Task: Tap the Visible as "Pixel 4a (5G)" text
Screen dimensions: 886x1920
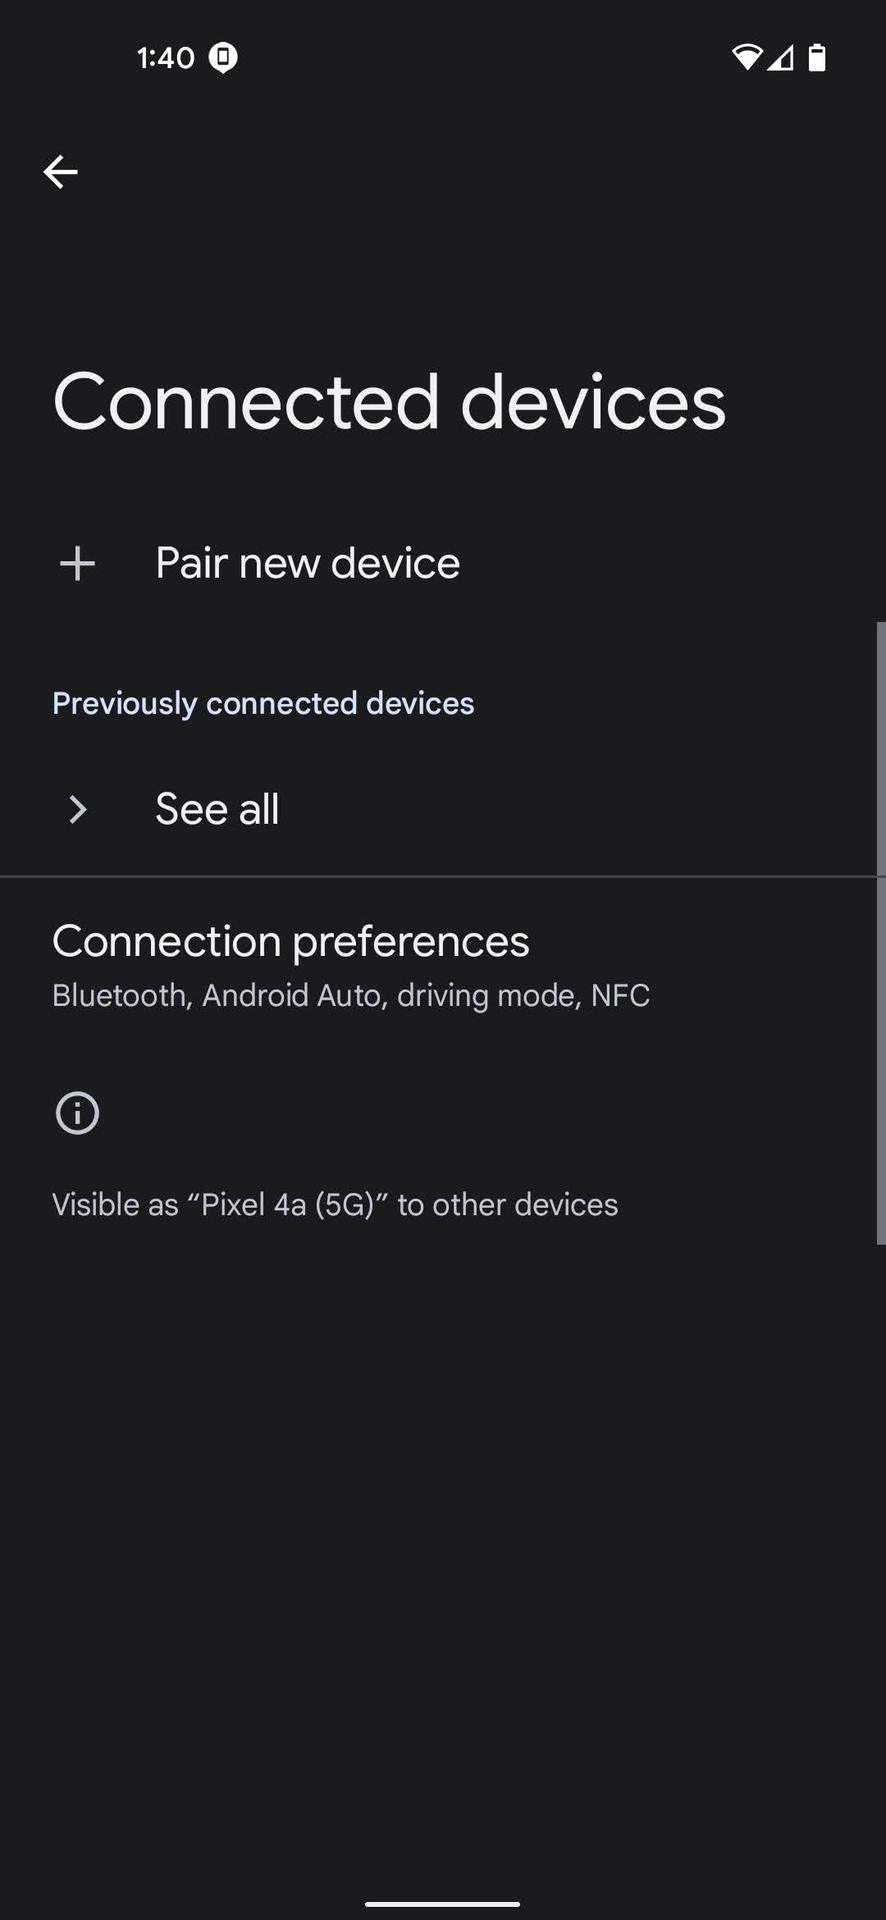Action: coord(334,1204)
